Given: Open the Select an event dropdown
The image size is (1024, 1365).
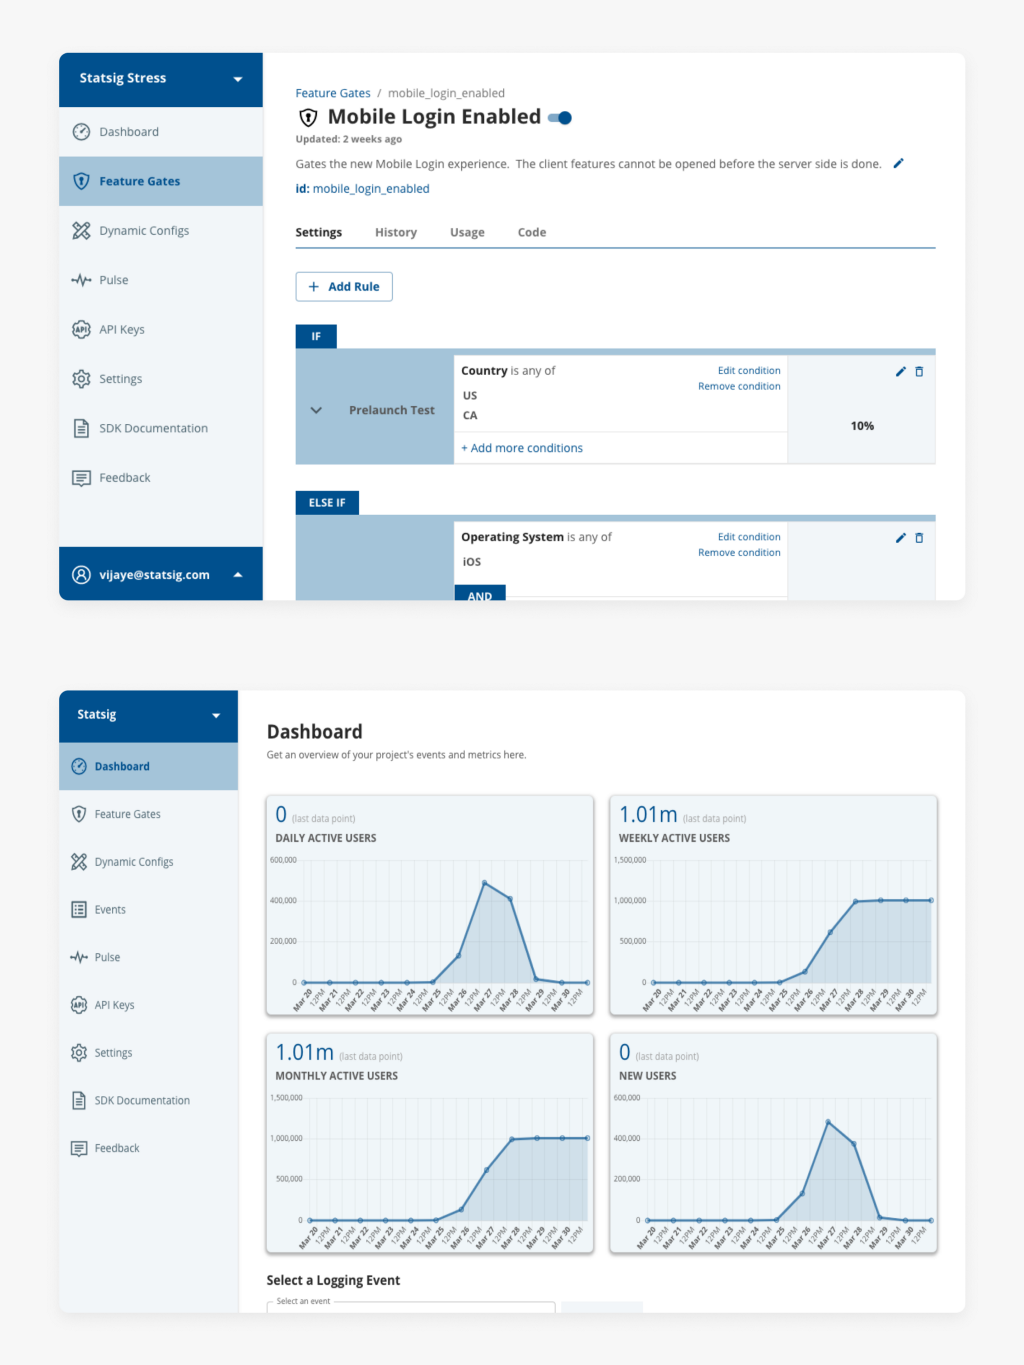Looking at the screenshot, I should pos(410,1306).
